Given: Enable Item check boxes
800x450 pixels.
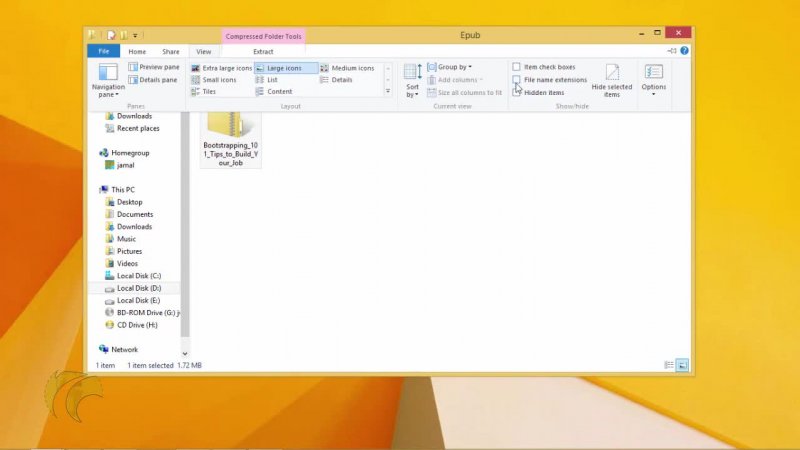Looking at the screenshot, I should pos(517,67).
